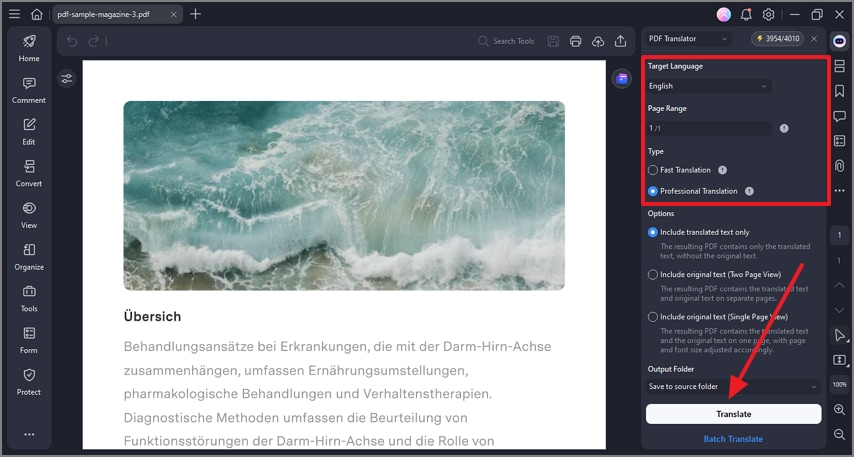
Task: Open the View tools
Action: [29, 215]
